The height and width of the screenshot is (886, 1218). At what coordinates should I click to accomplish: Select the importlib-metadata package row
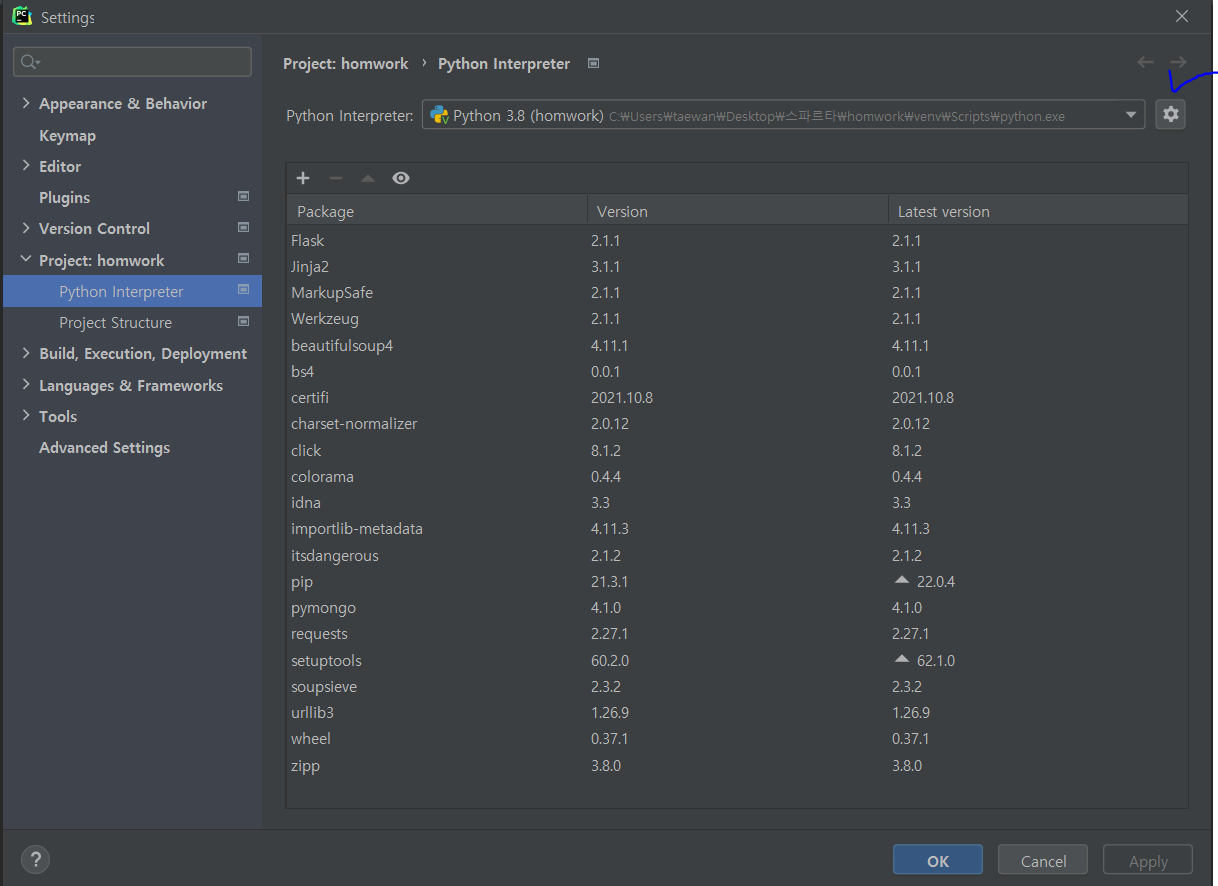pos(737,528)
